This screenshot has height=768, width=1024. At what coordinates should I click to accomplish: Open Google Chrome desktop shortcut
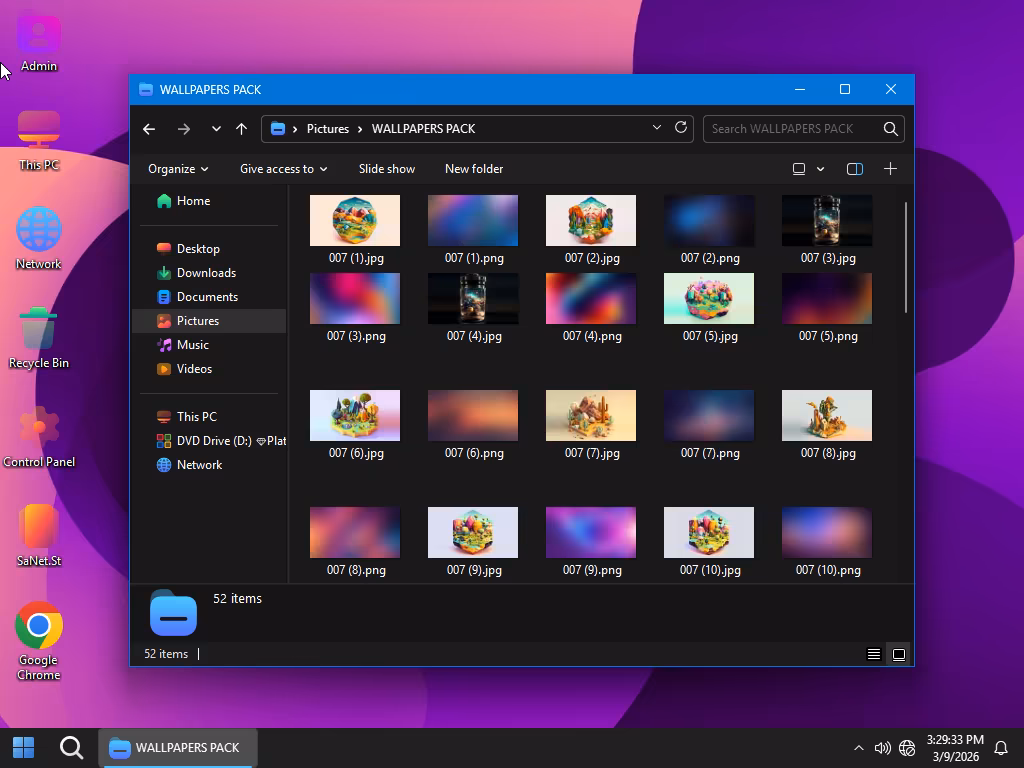click(39, 626)
